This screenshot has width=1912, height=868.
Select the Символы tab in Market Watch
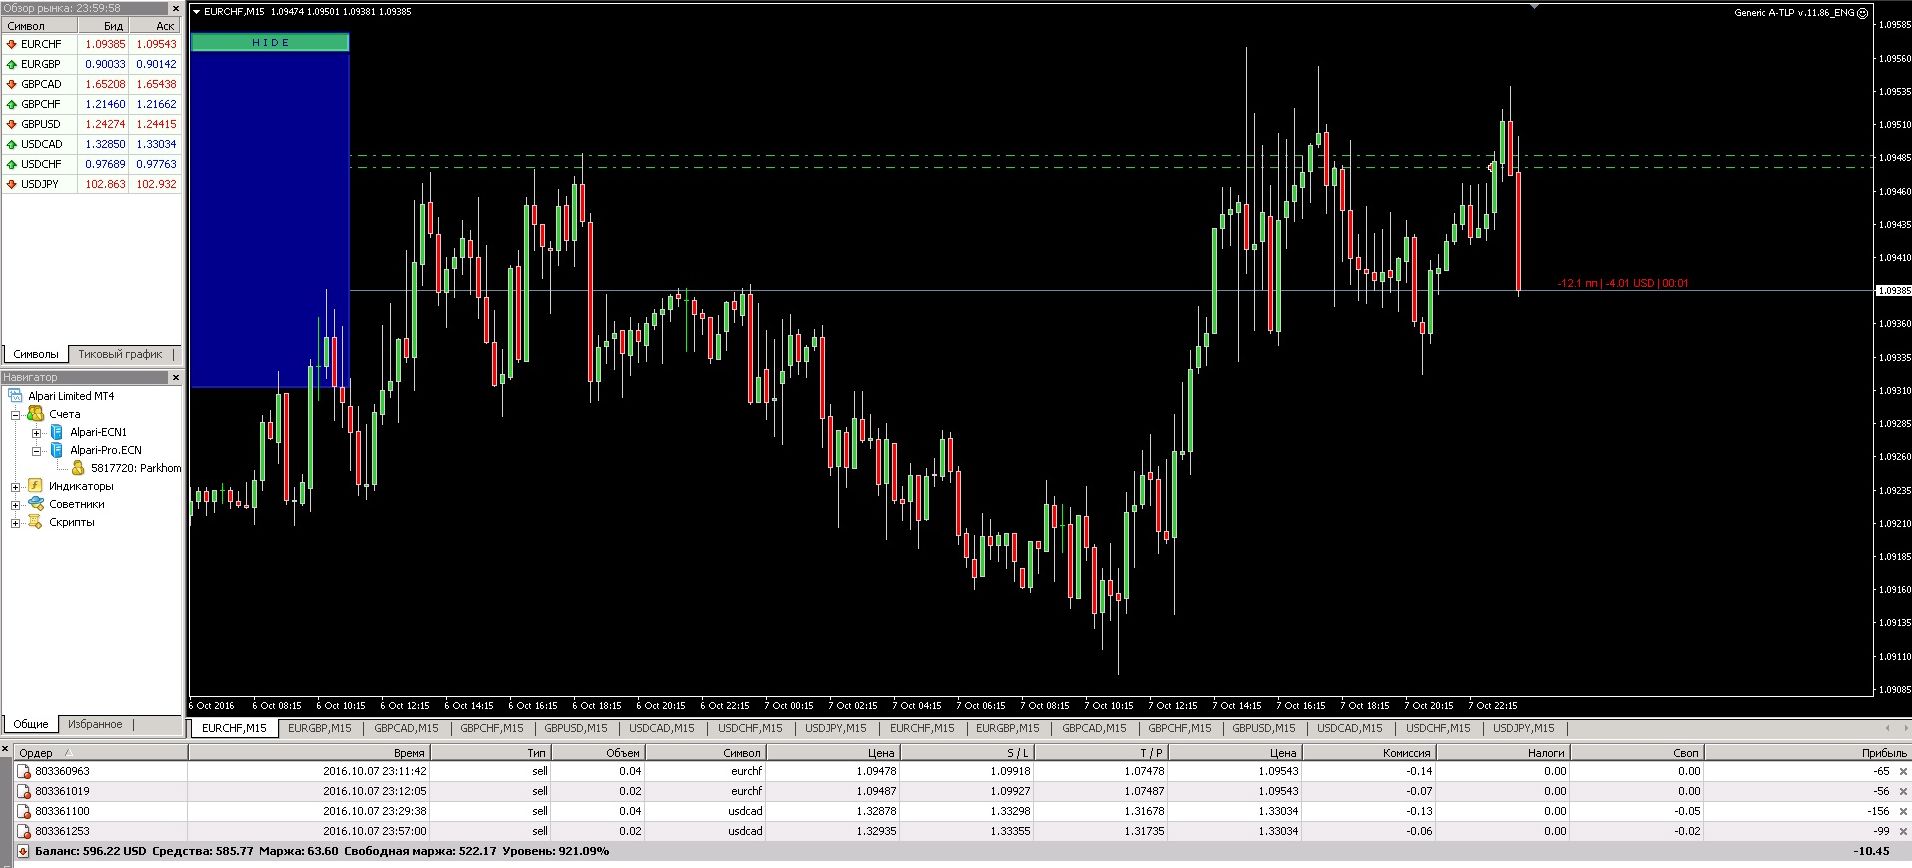36,354
